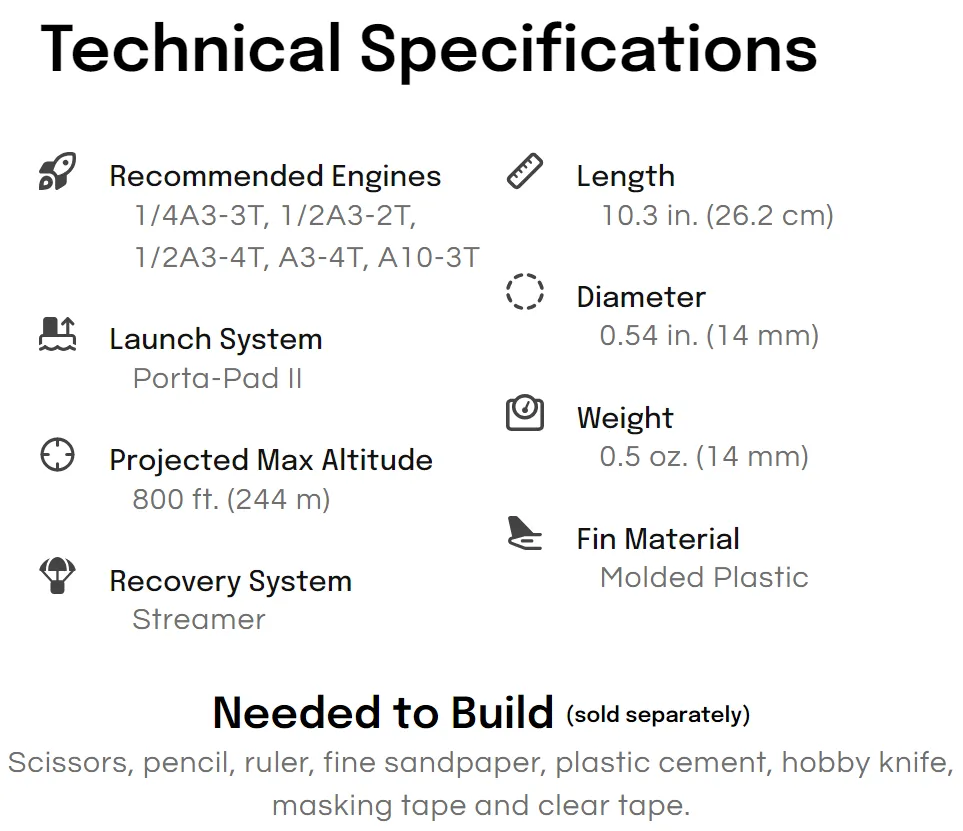Screen dimensions: 963x831
Task: Click the Needed to Build heading
Action: tap(383, 712)
